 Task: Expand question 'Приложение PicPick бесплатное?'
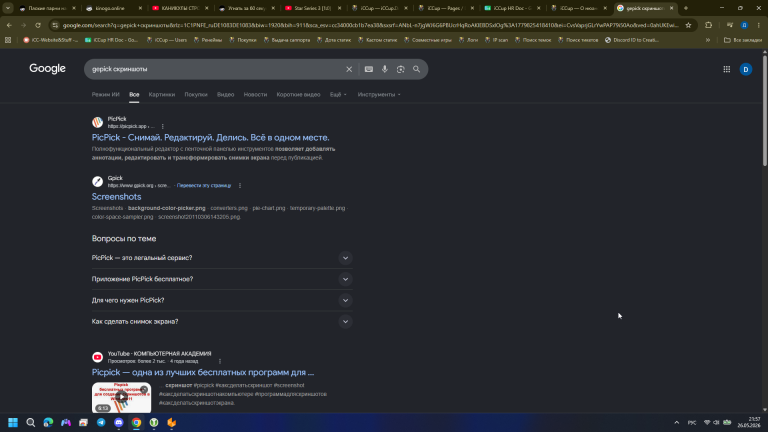click(x=222, y=279)
